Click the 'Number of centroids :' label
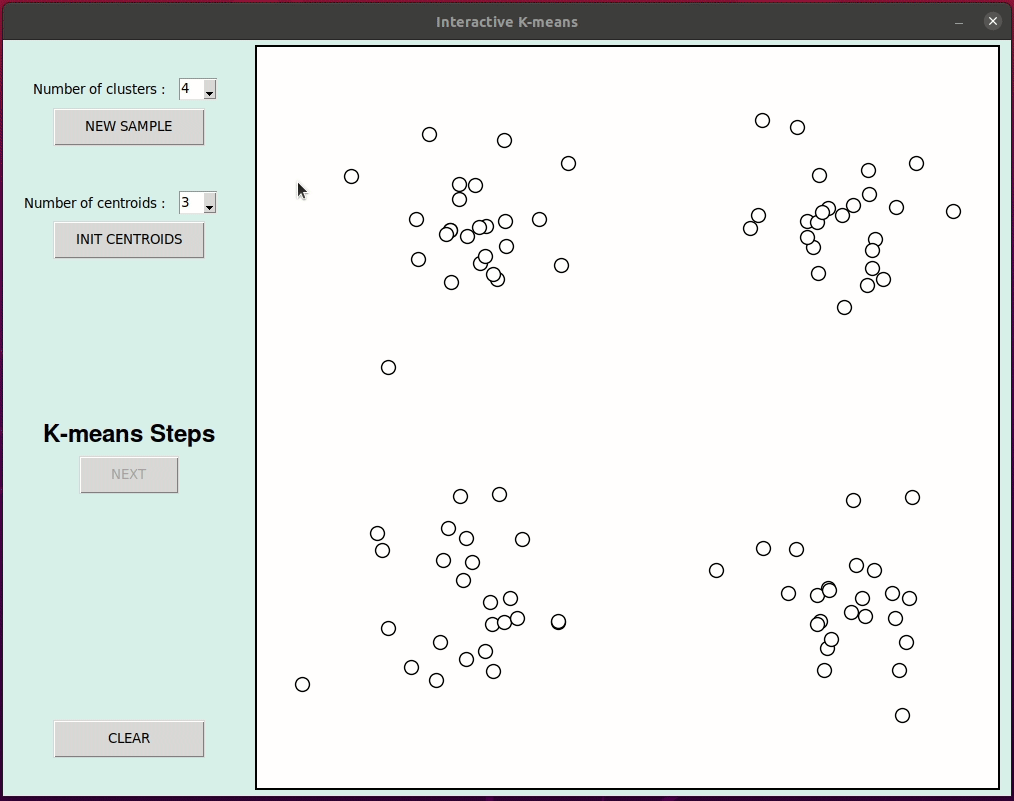Screen dimensions: 1014x801 point(94,203)
